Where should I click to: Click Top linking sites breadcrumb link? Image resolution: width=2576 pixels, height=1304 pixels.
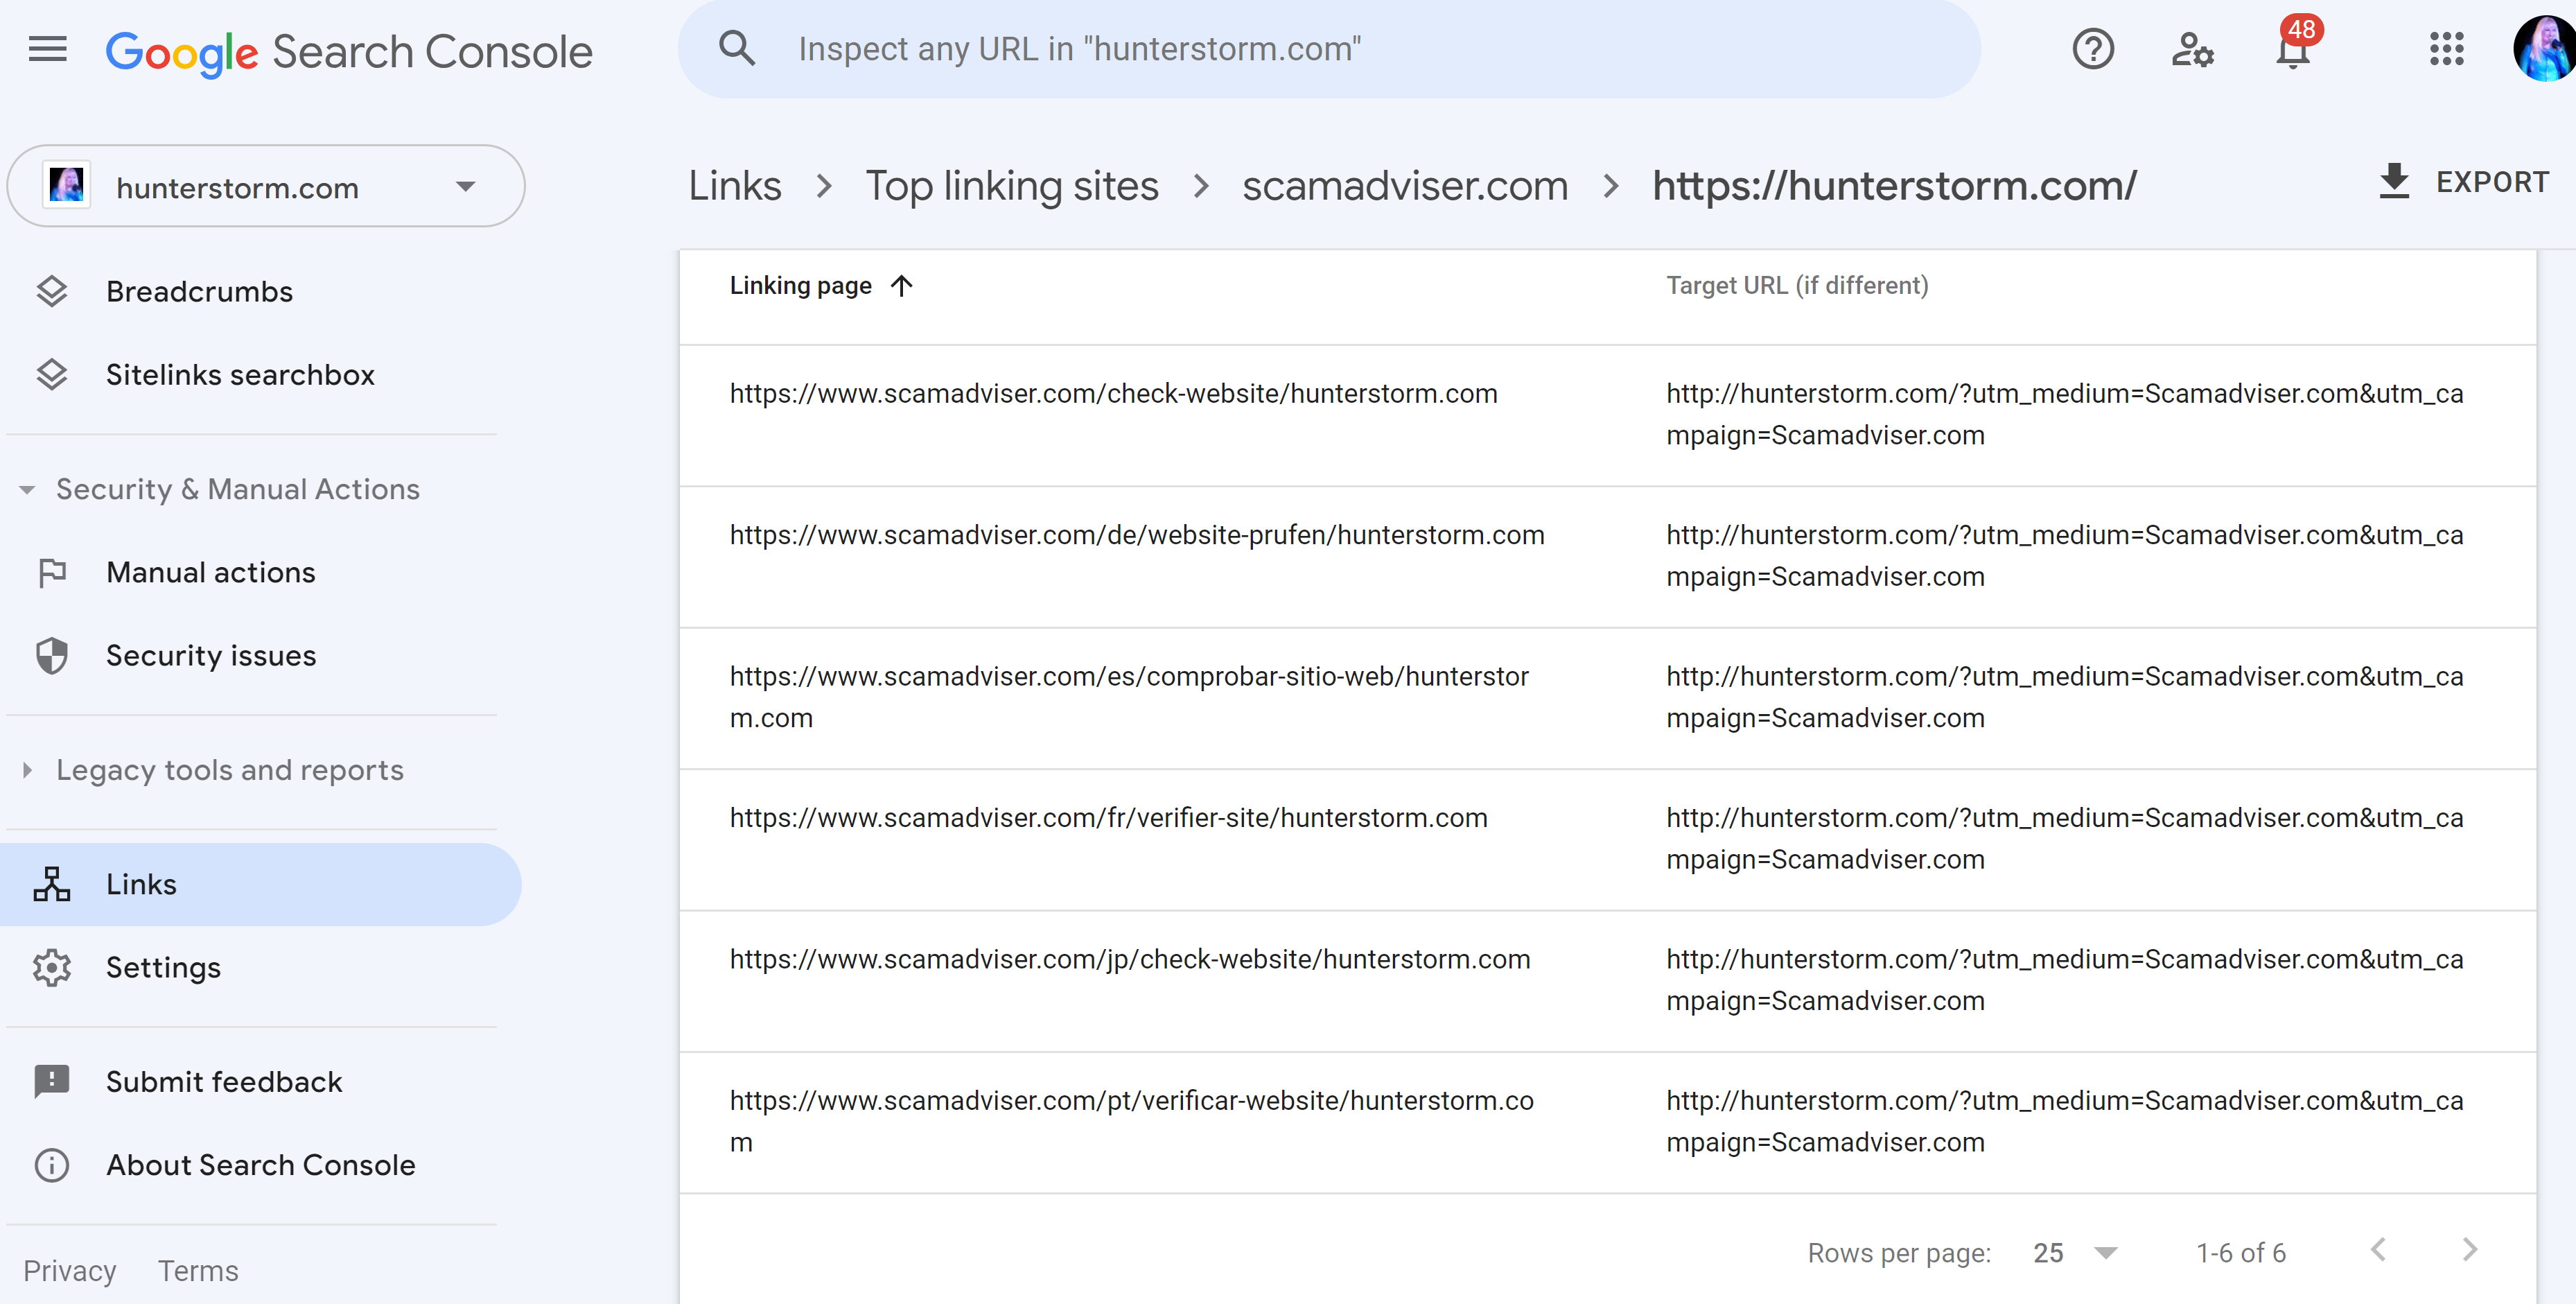1011,186
